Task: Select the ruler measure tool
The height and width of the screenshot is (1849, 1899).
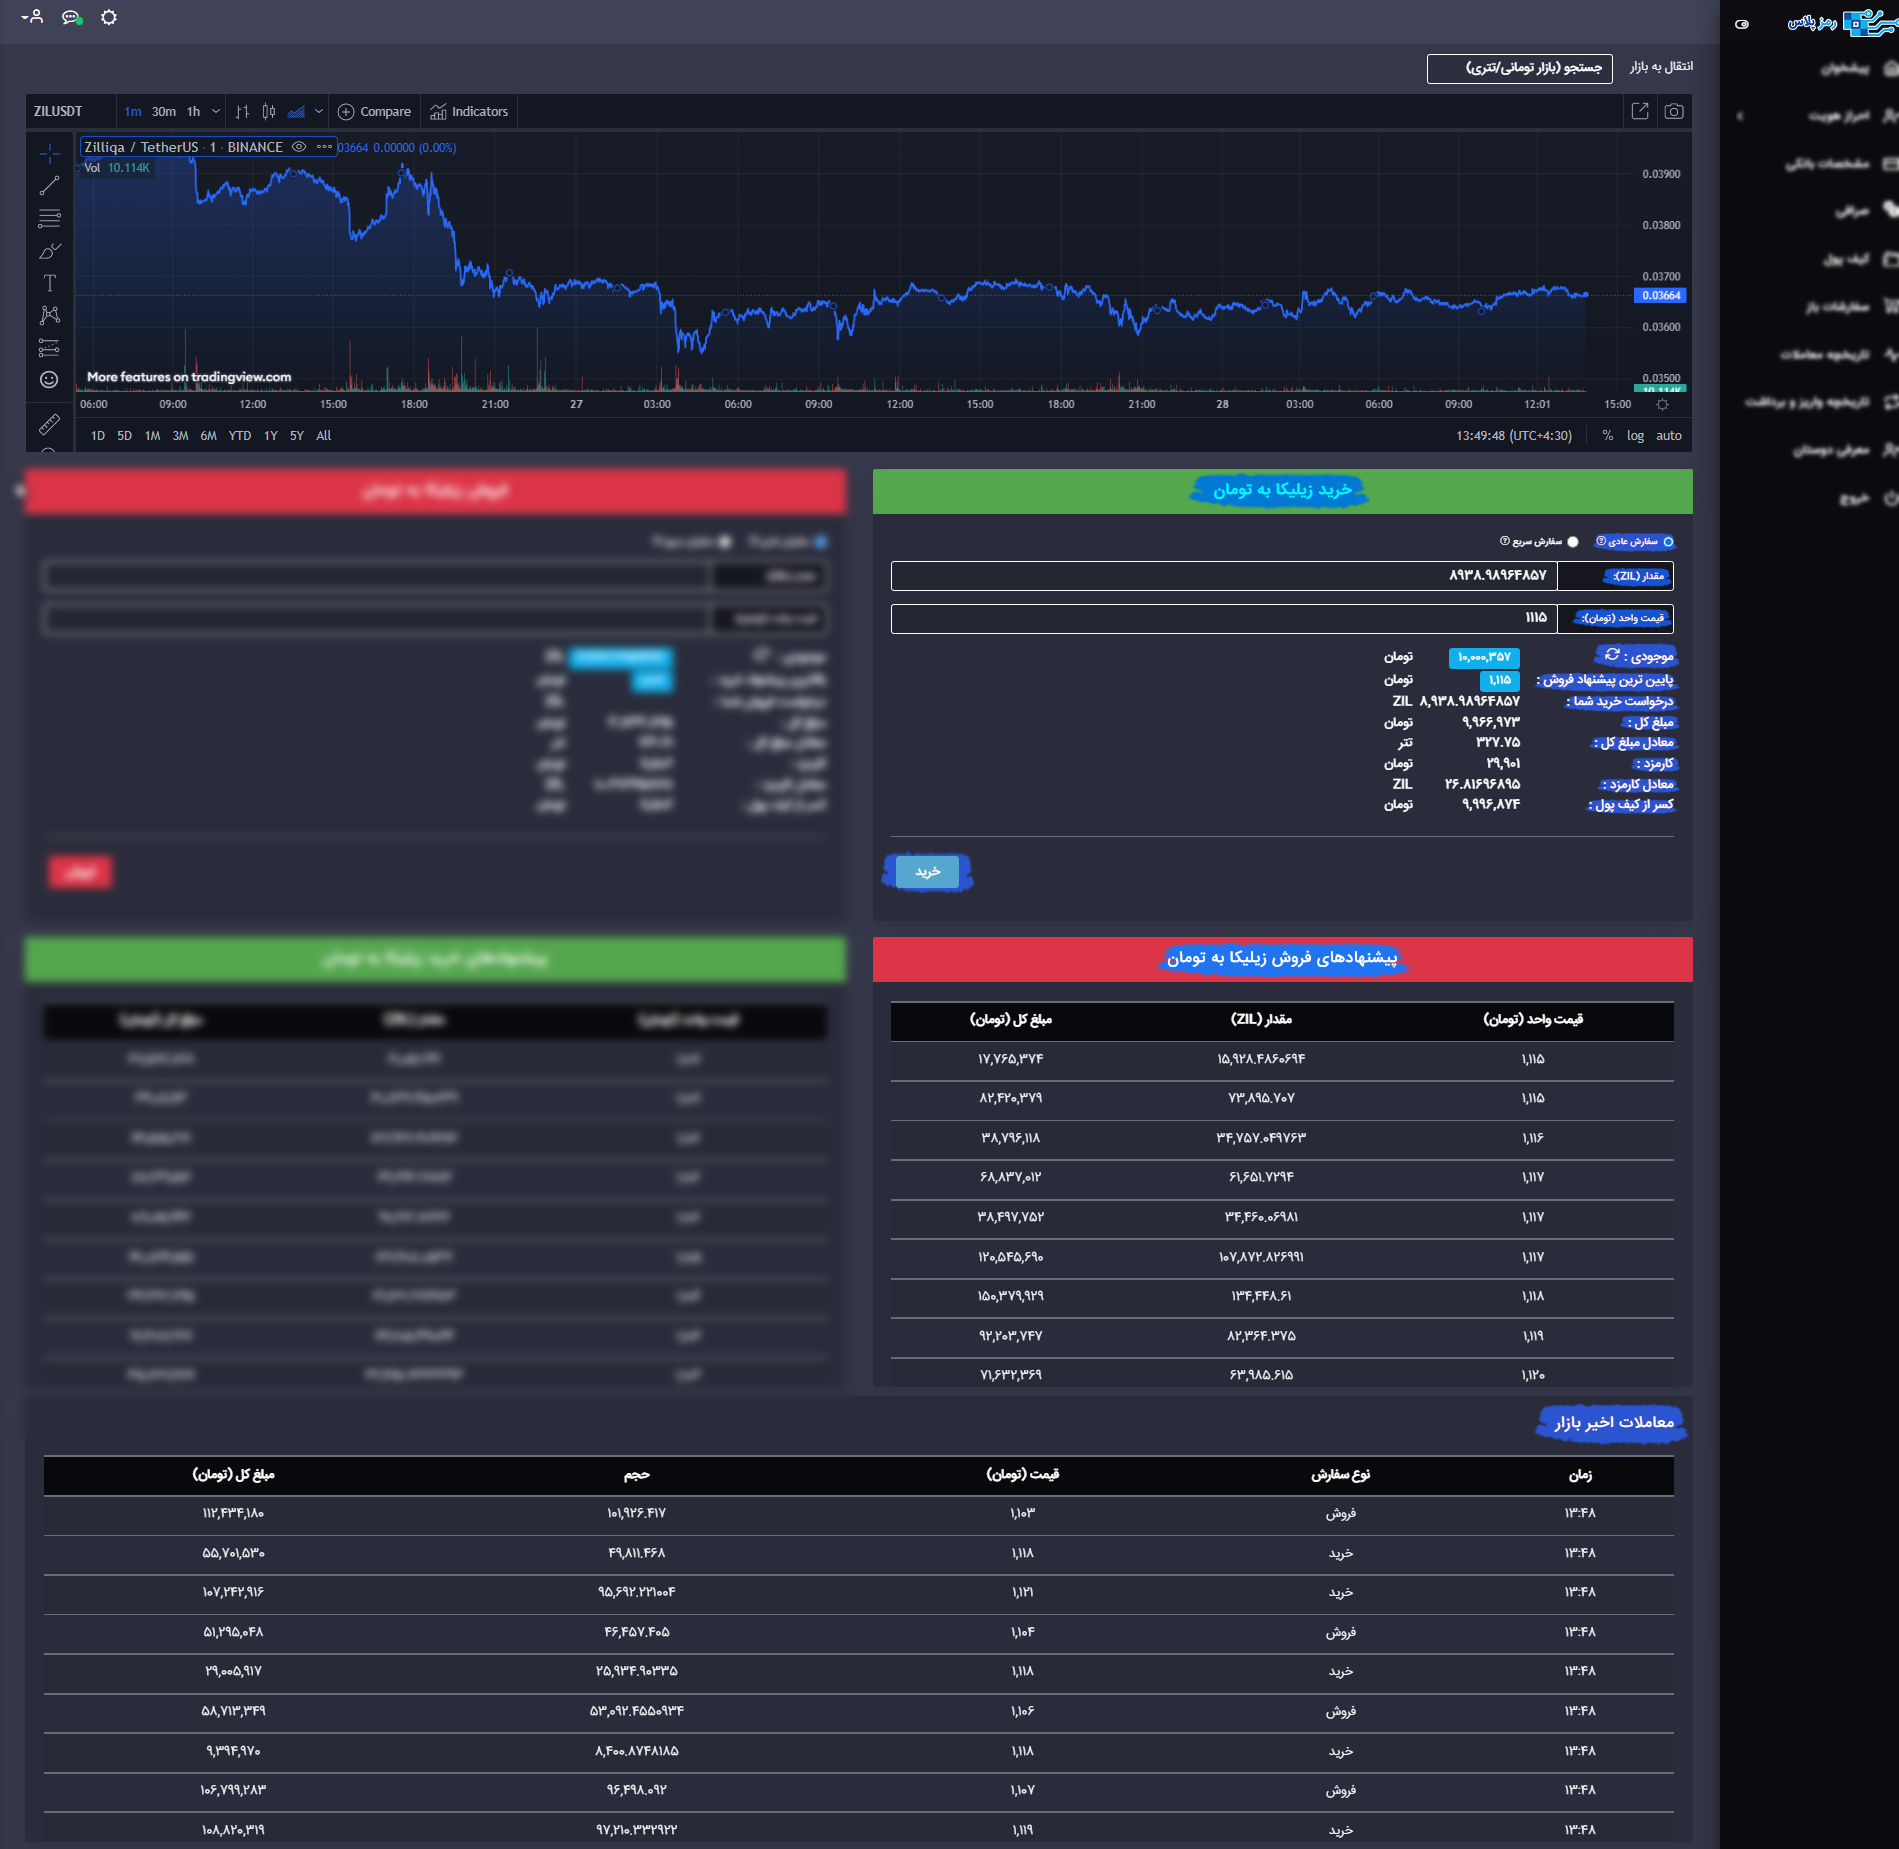Action: tap(49, 425)
